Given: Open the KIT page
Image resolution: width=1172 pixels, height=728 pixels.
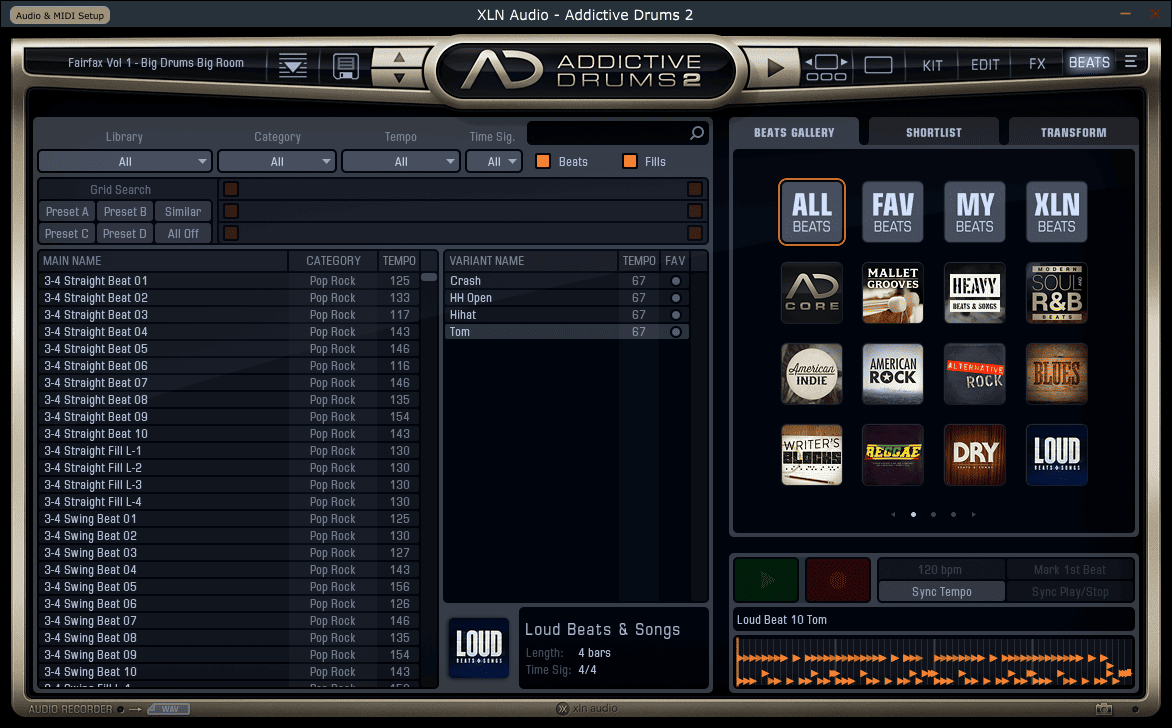Looking at the screenshot, I should coord(932,65).
